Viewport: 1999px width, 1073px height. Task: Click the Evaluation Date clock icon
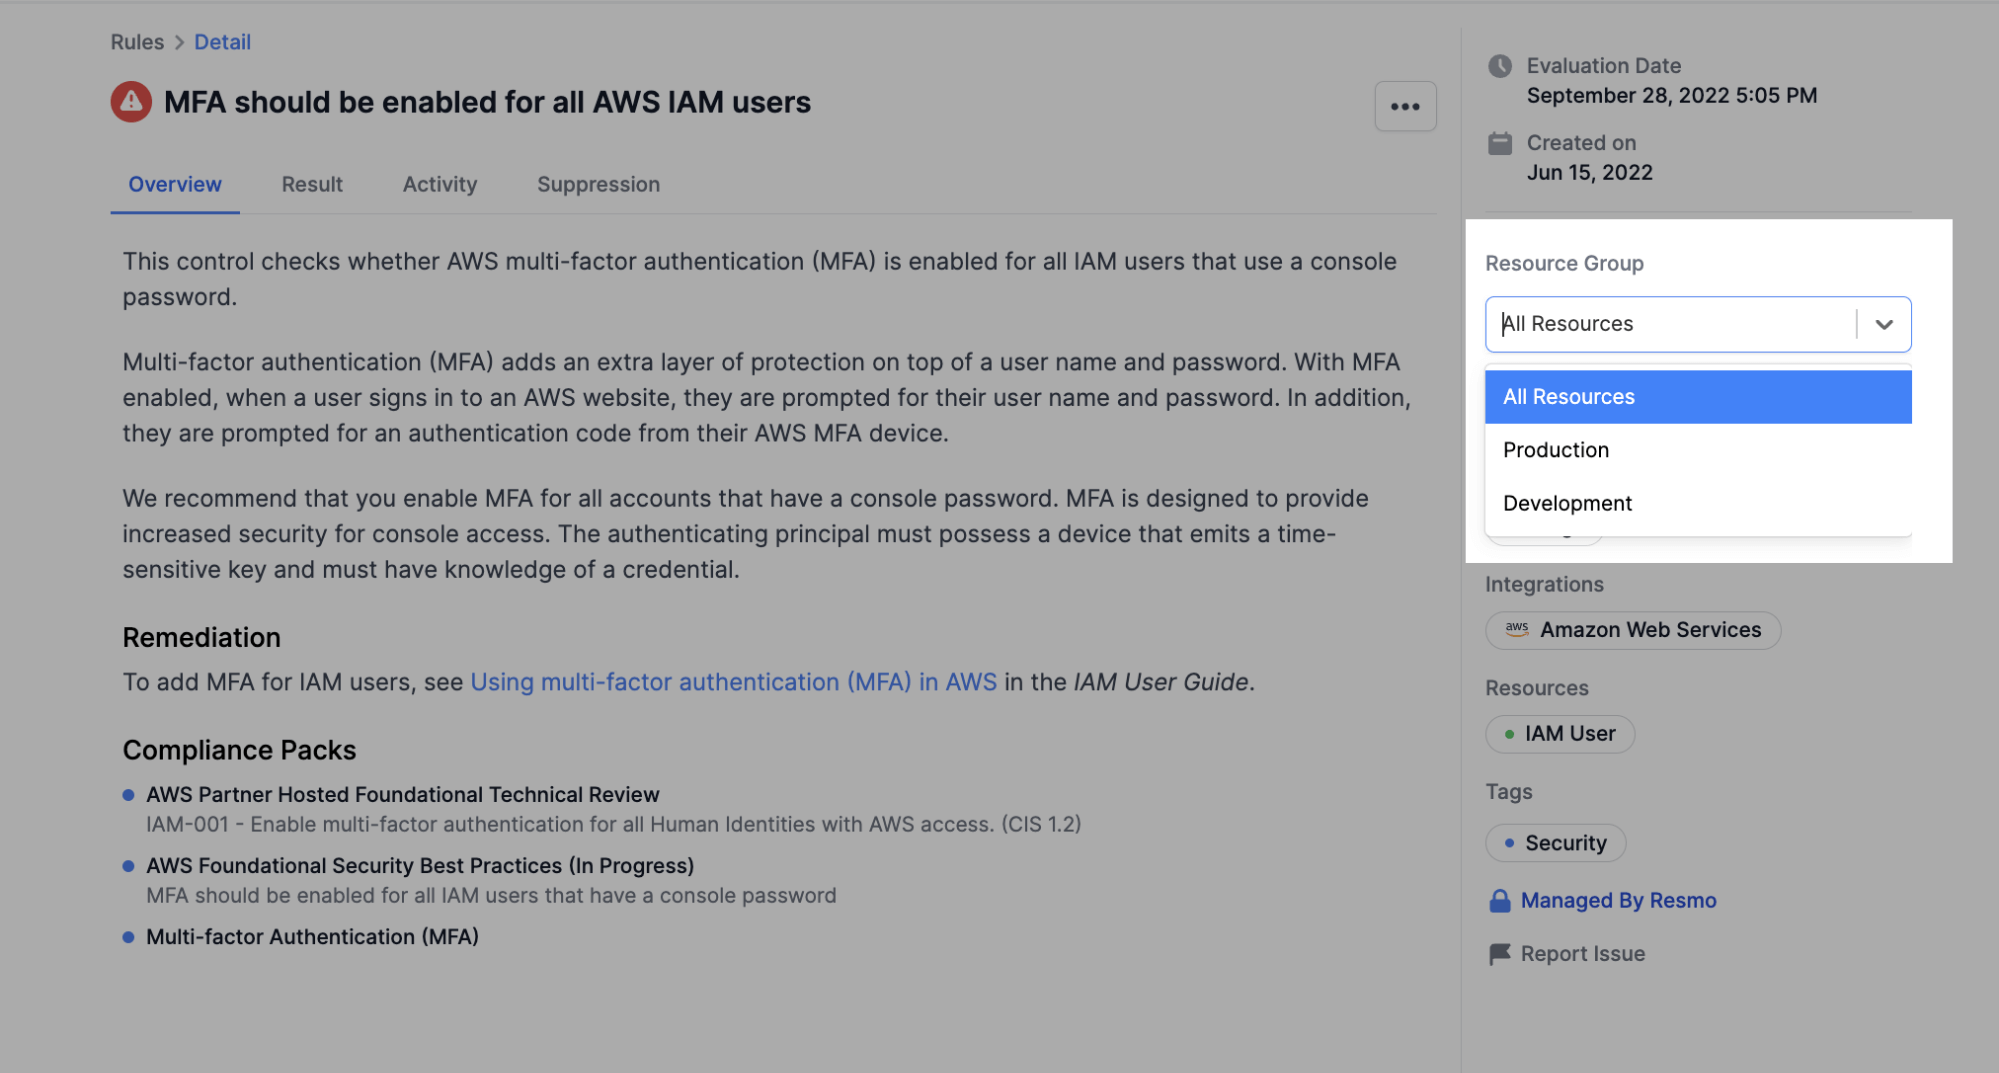pos(1500,66)
